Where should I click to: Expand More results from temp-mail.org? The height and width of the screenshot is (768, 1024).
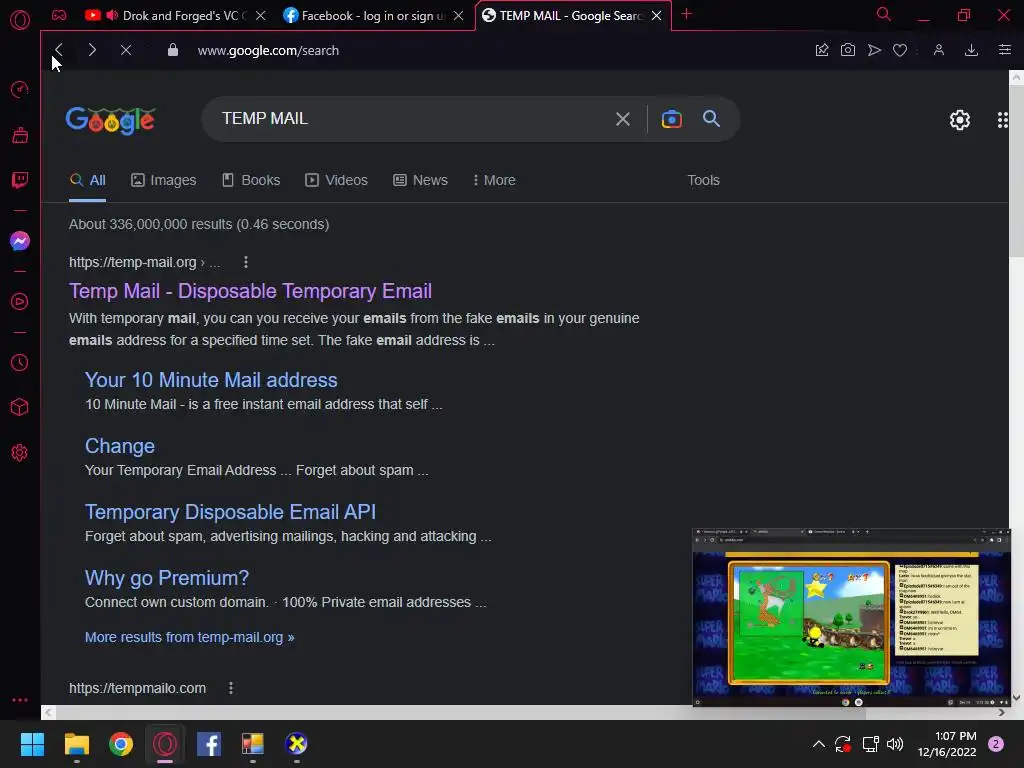[x=189, y=637]
